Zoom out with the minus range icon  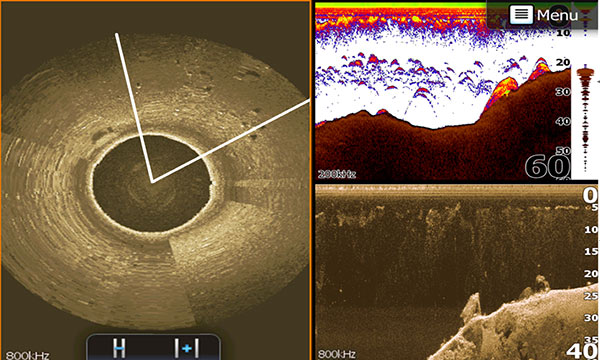coord(119,348)
